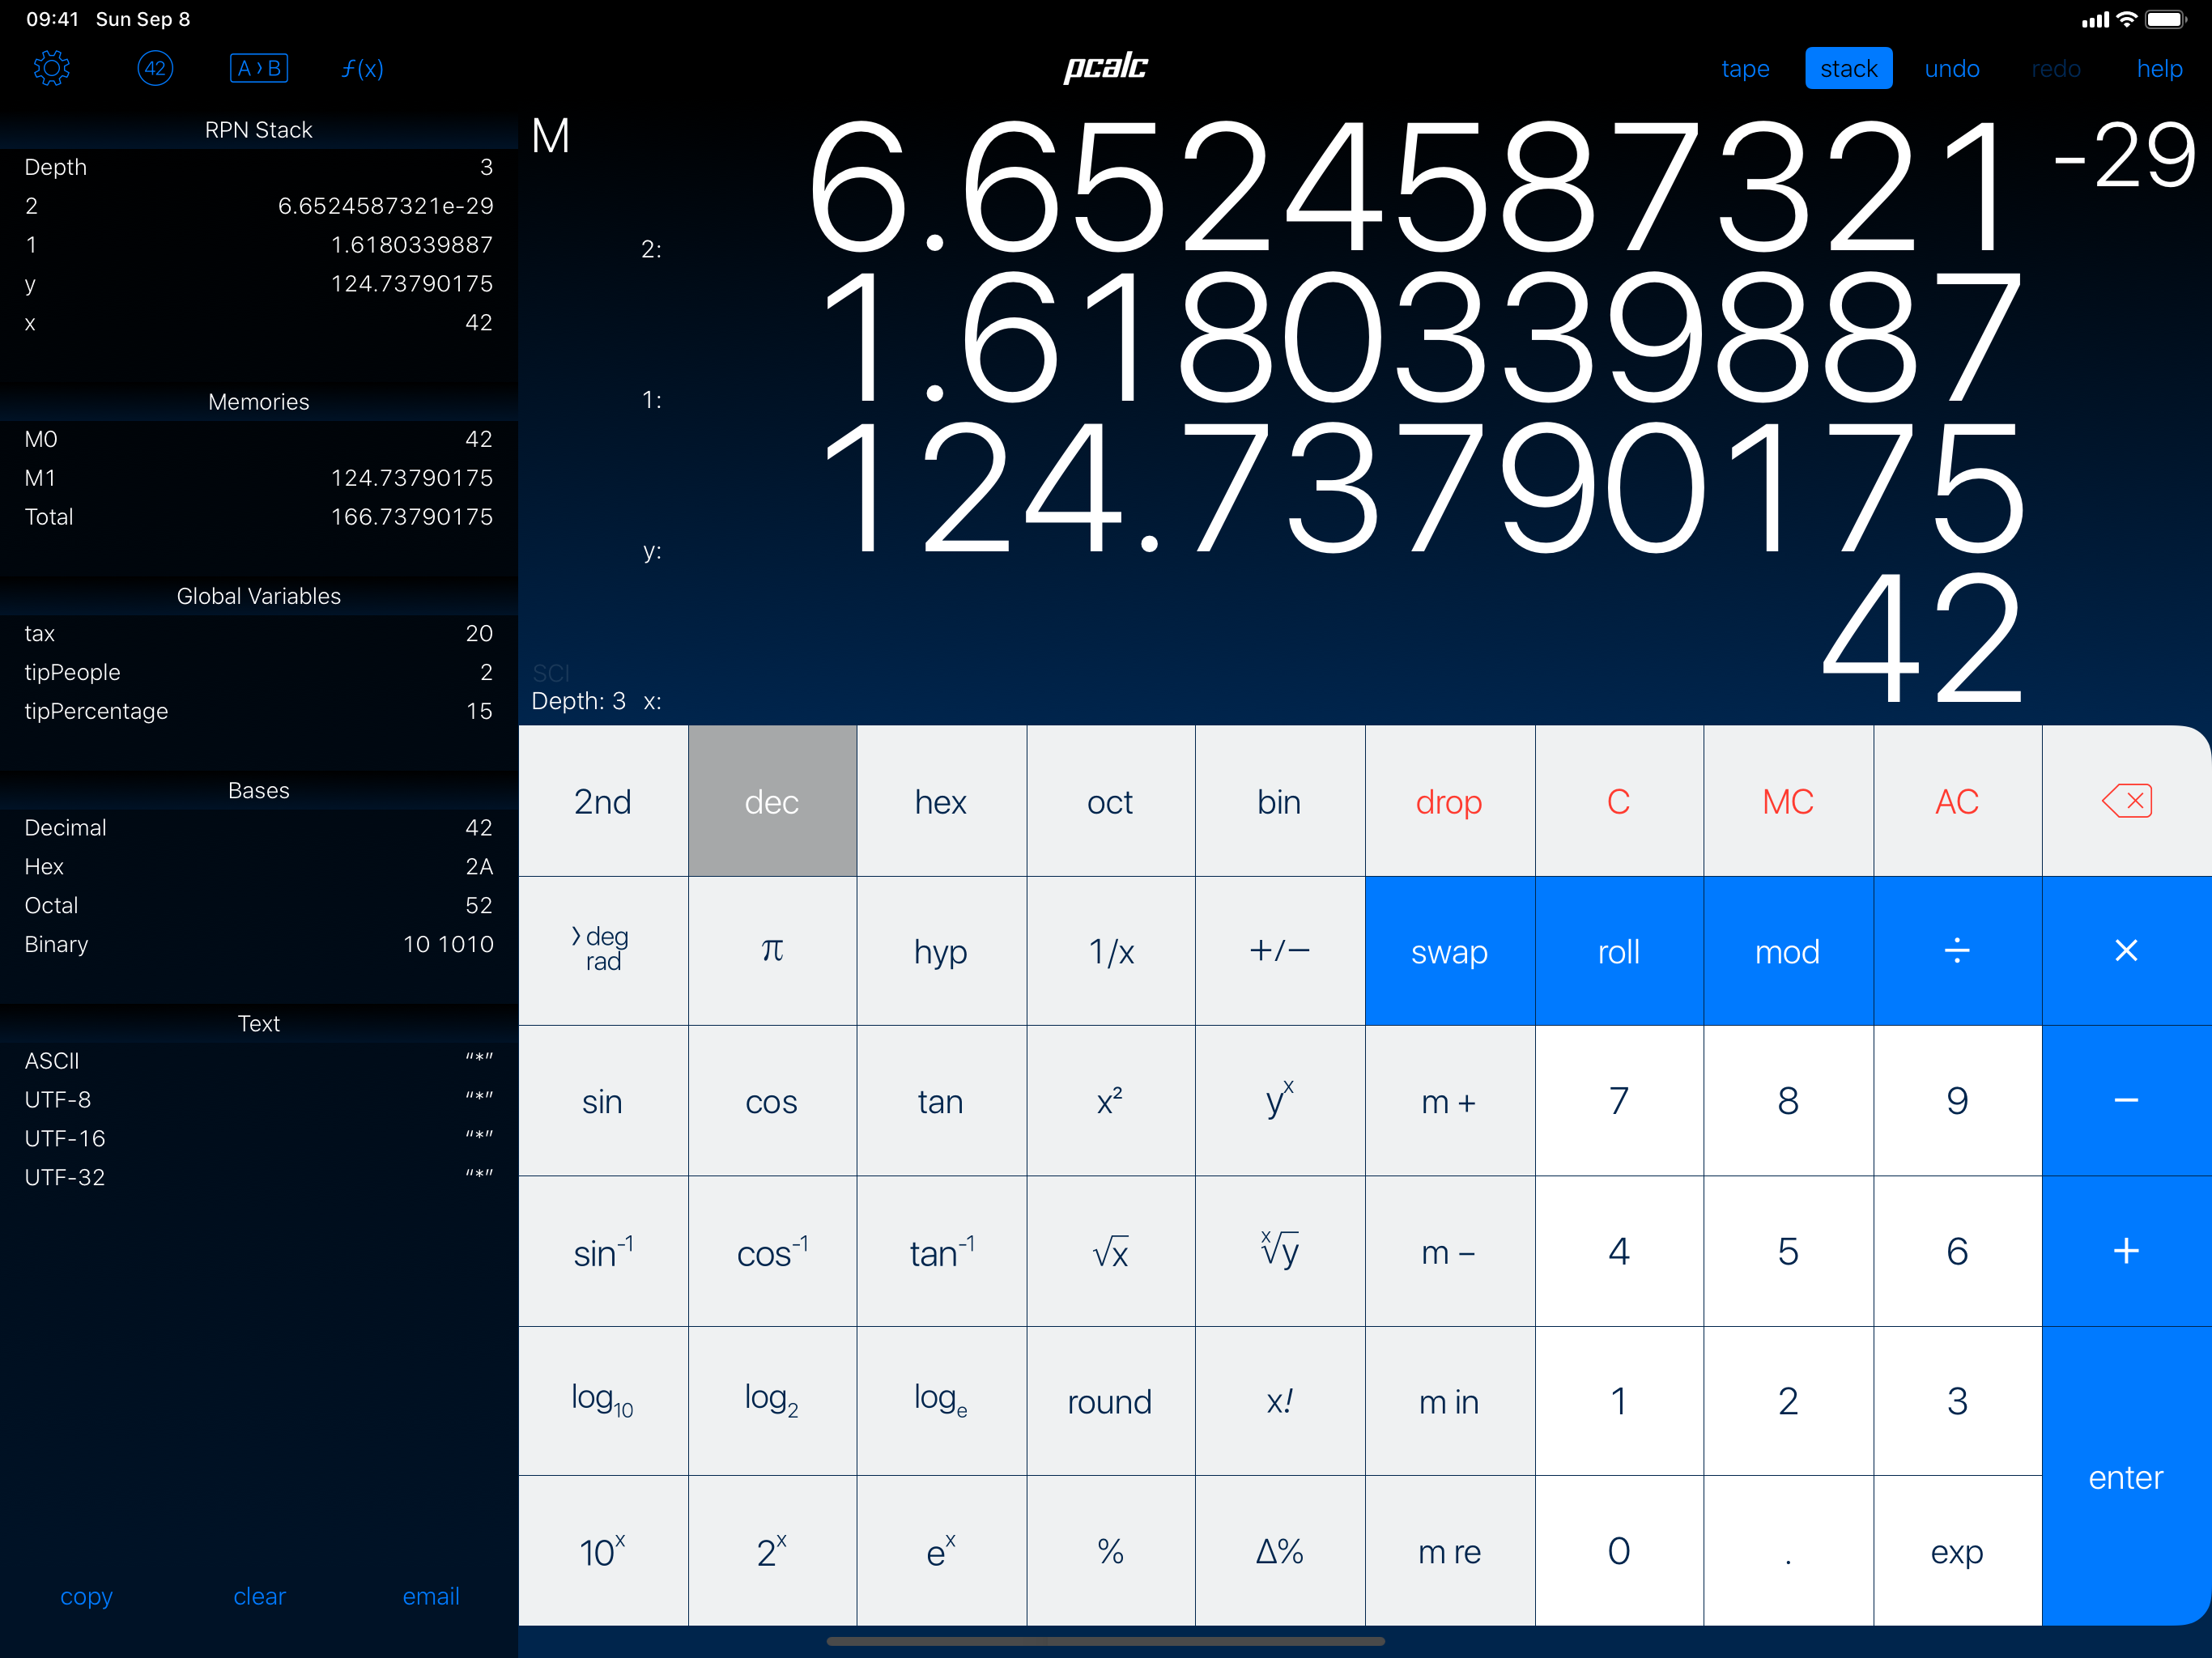The image size is (2212, 1658).
Task: Switch number base to hex
Action: [940, 802]
